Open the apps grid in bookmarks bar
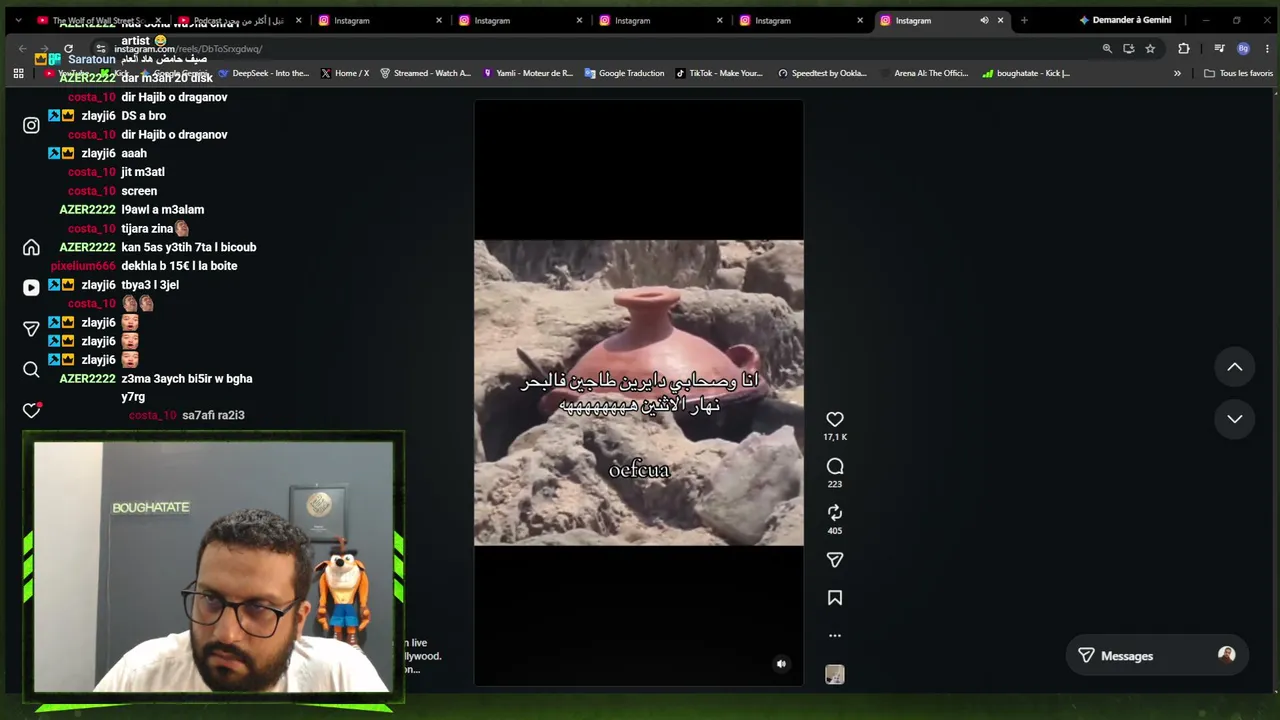Viewport: 1280px width, 720px height. click(x=18, y=73)
